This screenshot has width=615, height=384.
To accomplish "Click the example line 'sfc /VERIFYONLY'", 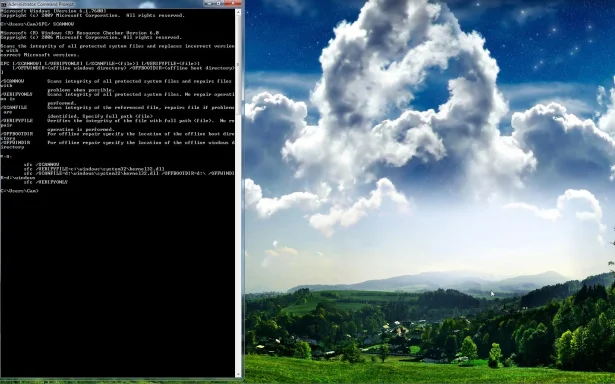I will [45, 182].
